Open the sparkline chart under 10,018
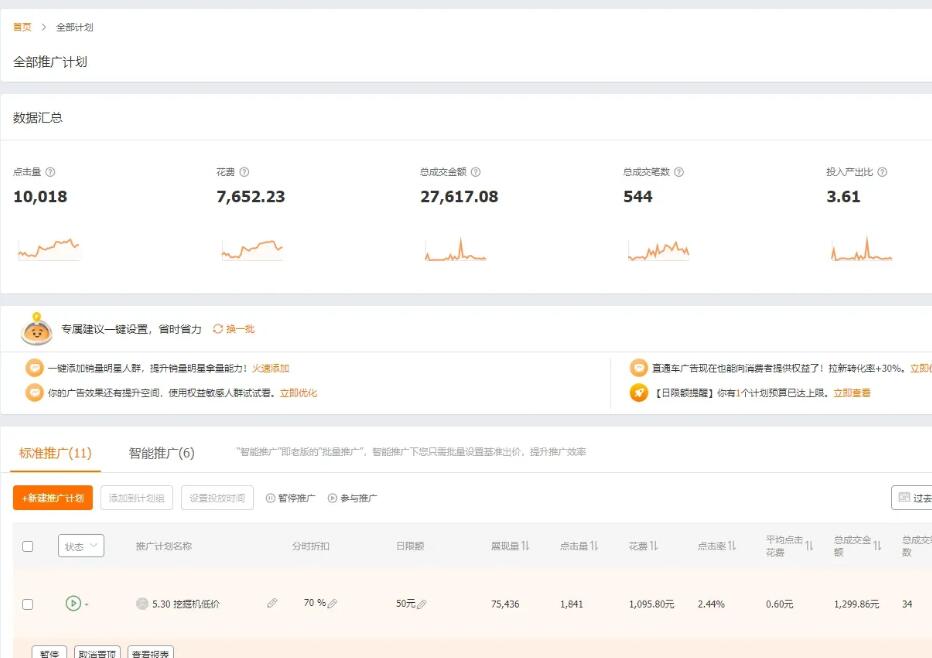Viewport: 932px width, 658px height. 49,248
